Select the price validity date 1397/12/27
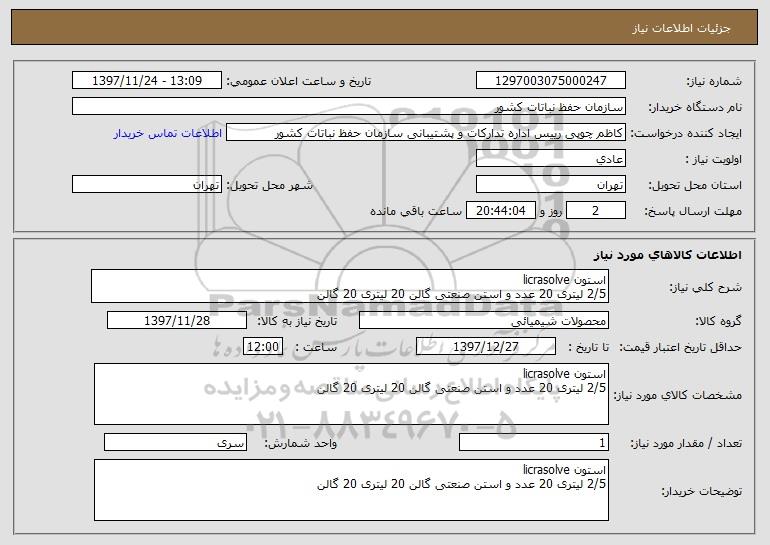Image resolution: width=770 pixels, height=545 pixels. 486,346
